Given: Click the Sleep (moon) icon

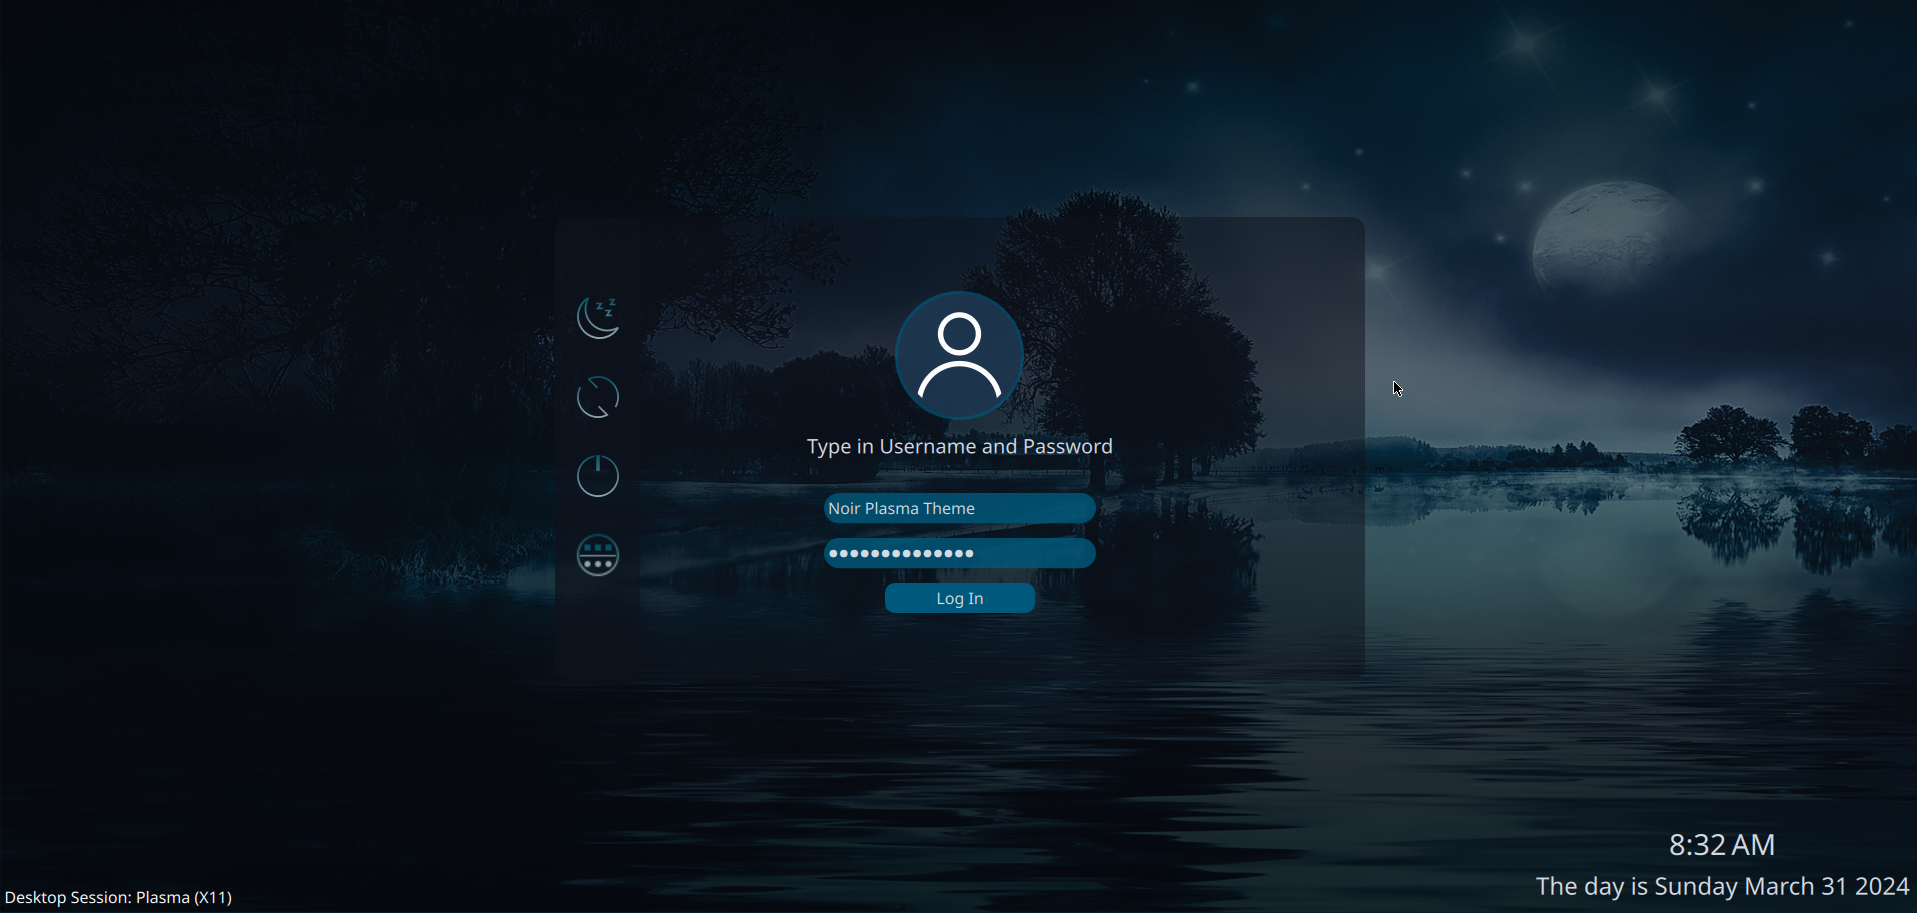Looking at the screenshot, I should coord(598,318).
